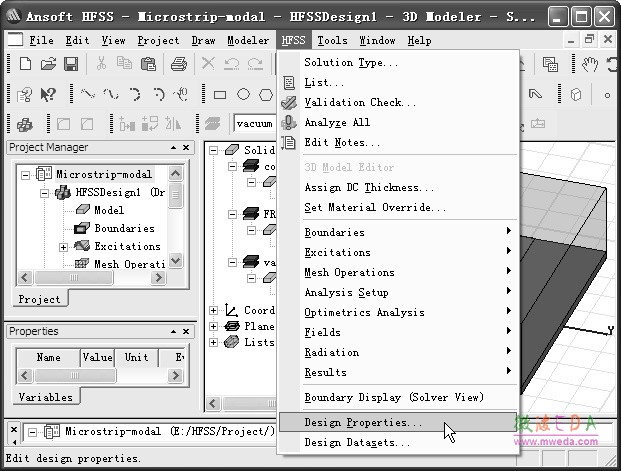Select the Pan hand tool icon

tap(590, 64)
